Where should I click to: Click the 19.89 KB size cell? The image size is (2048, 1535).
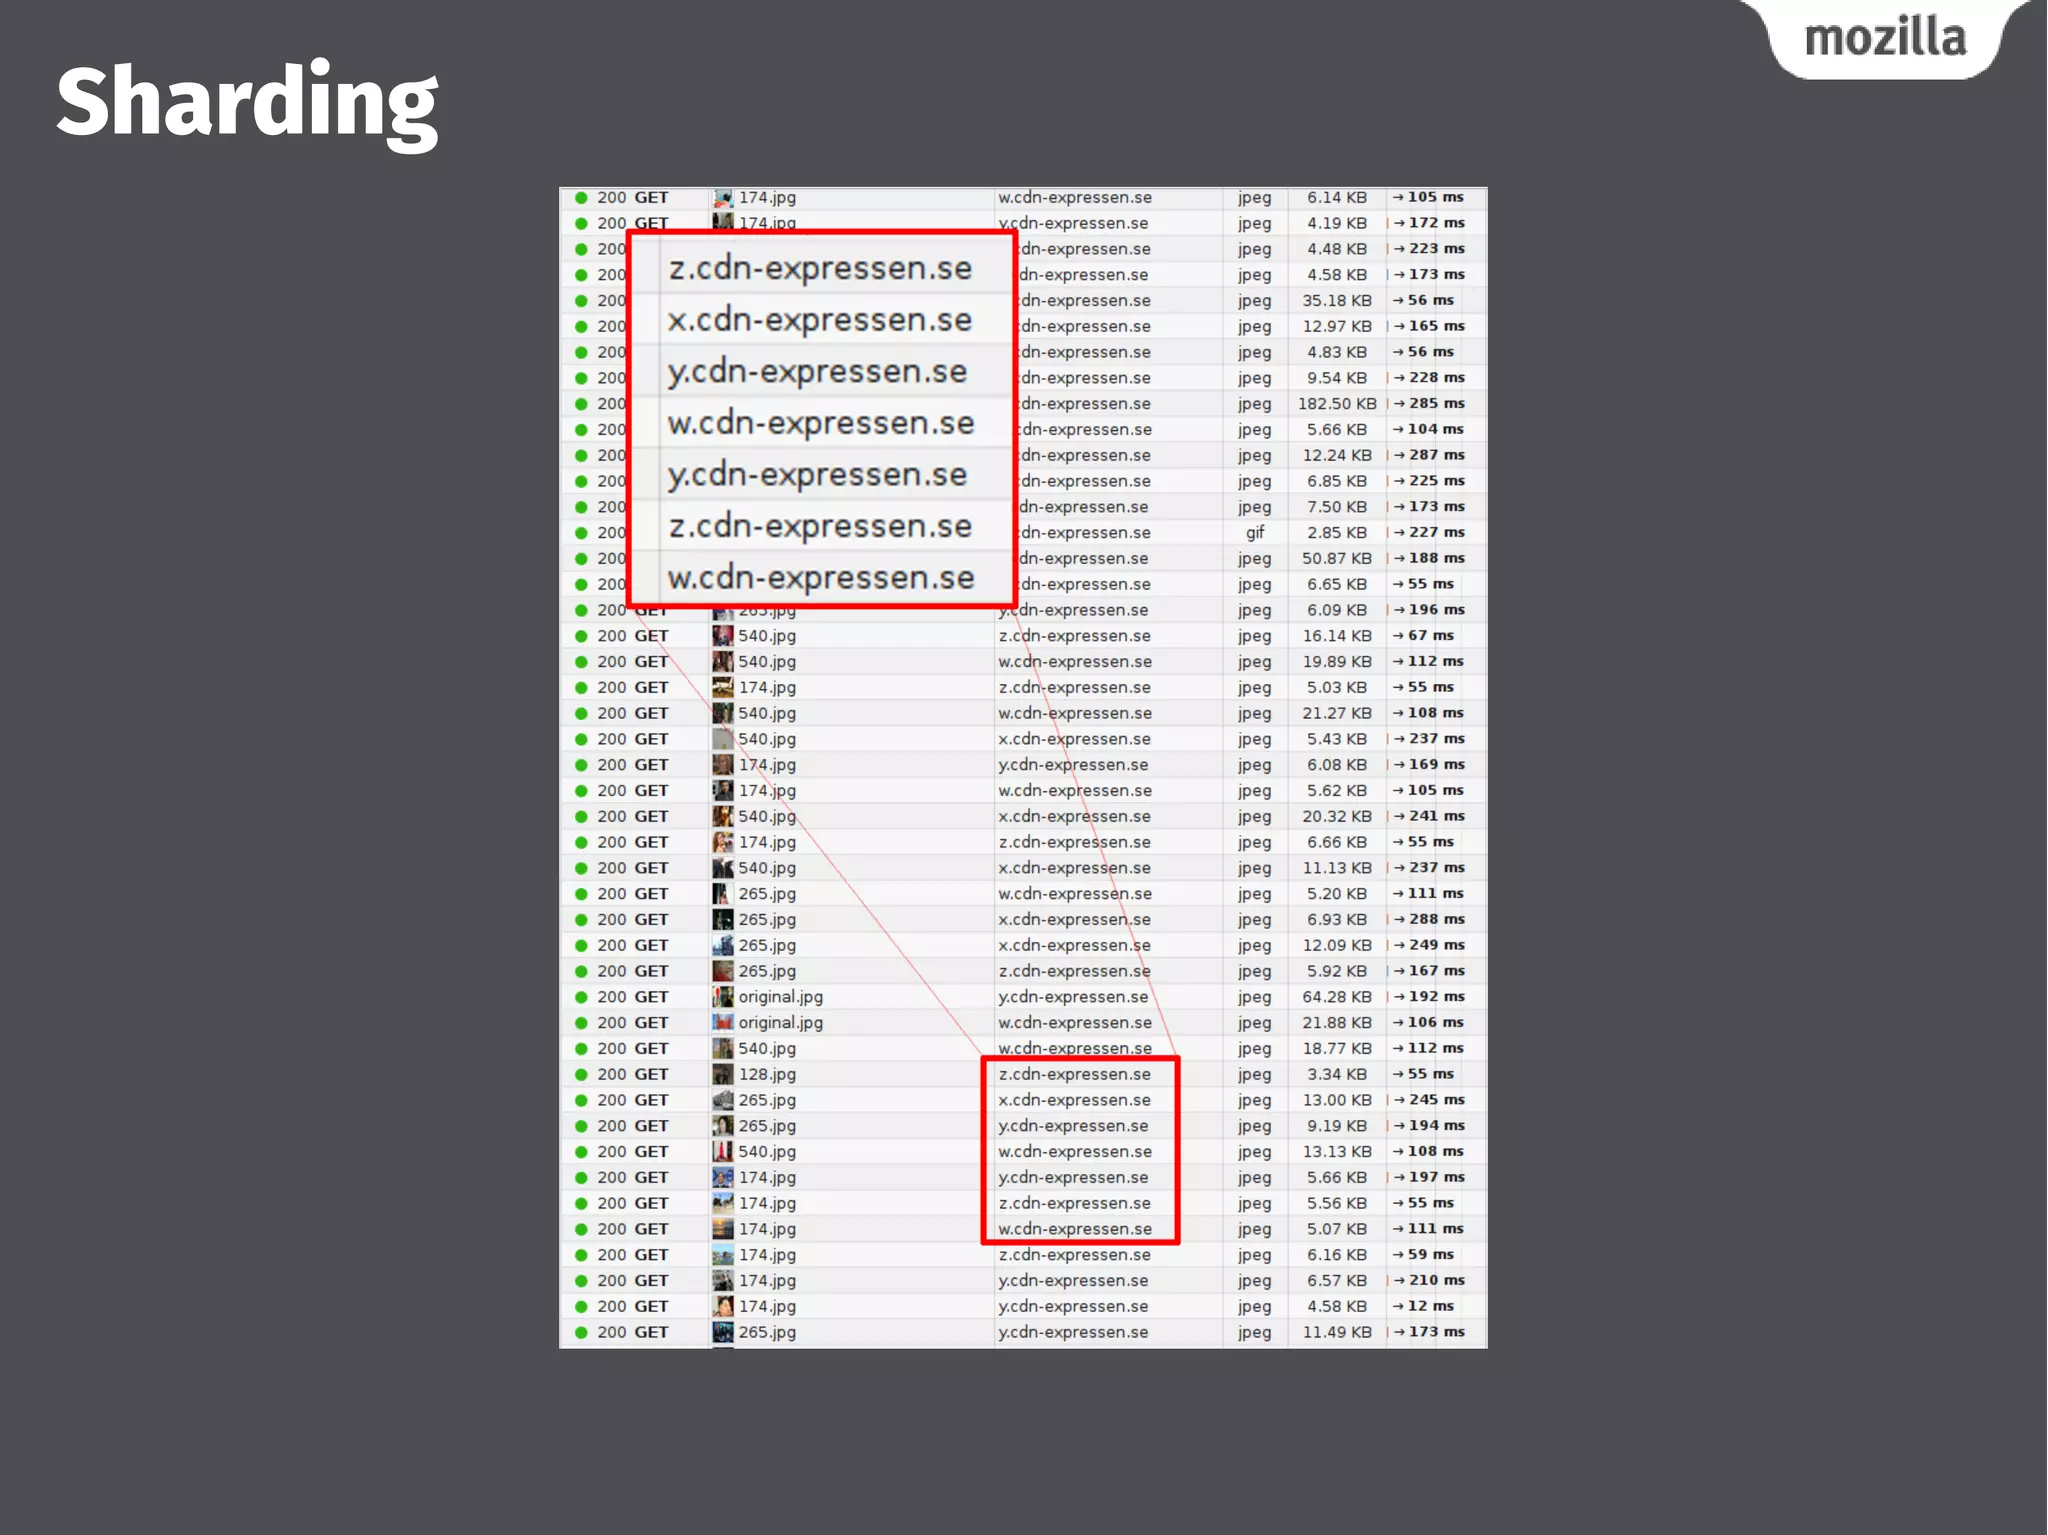(1337, 662)
